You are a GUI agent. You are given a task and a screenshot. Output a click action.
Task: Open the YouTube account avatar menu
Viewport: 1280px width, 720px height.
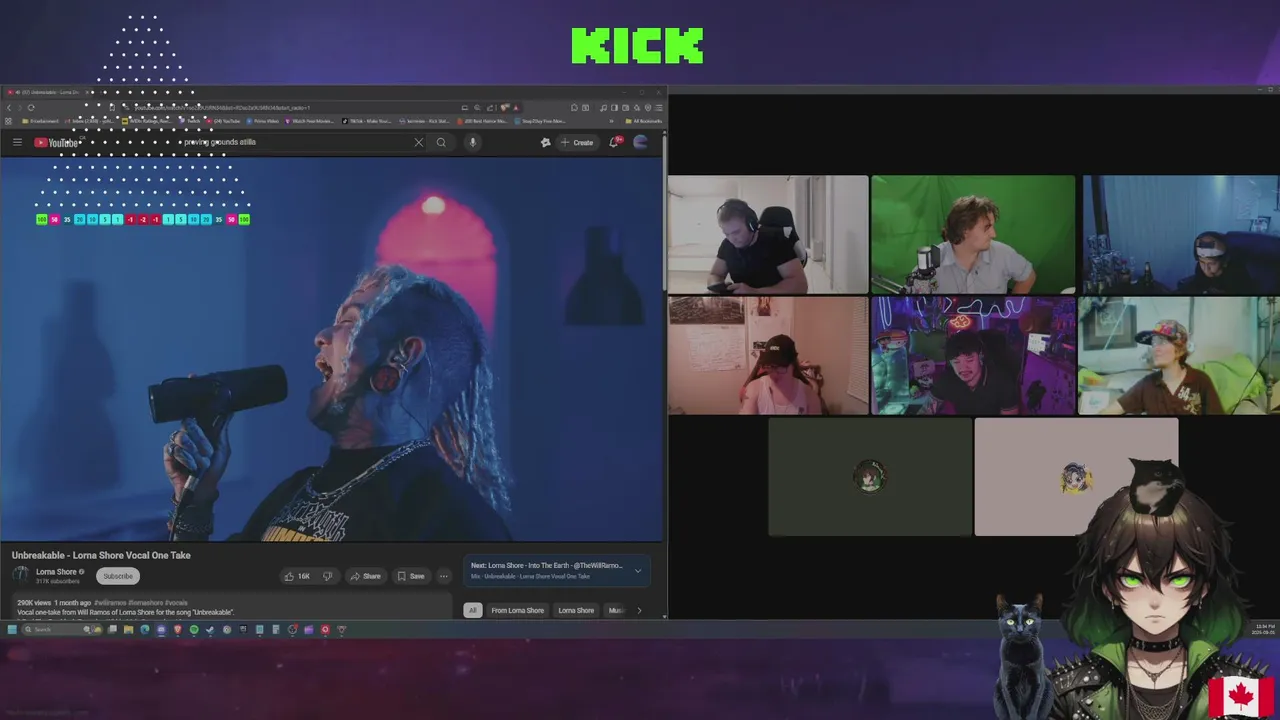(x=640, y=142)
